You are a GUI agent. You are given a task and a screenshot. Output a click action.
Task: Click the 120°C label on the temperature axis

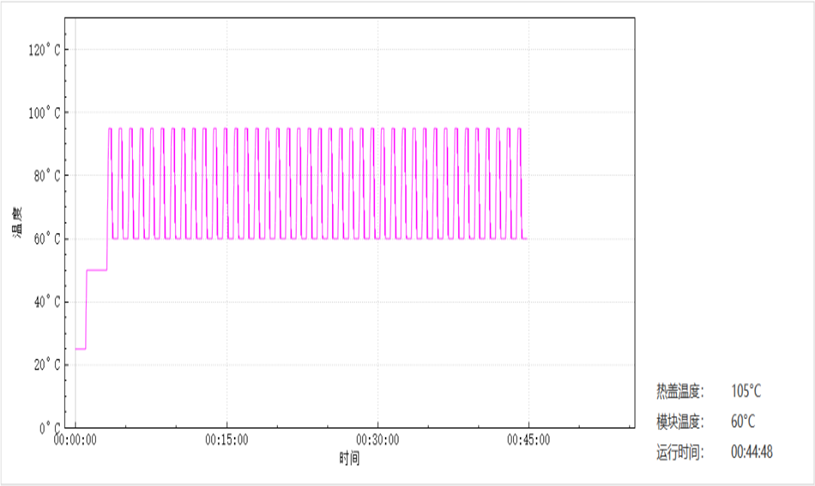(x=43, y=50)
